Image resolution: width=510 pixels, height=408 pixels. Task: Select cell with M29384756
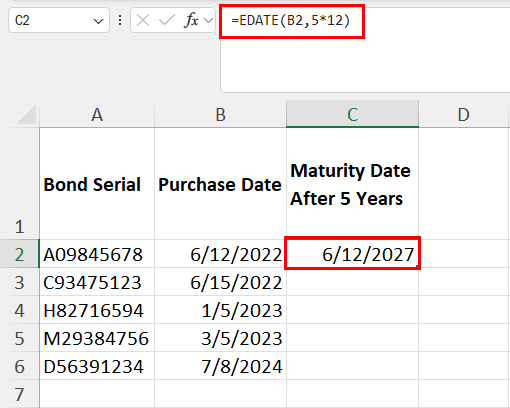[97, 338]
